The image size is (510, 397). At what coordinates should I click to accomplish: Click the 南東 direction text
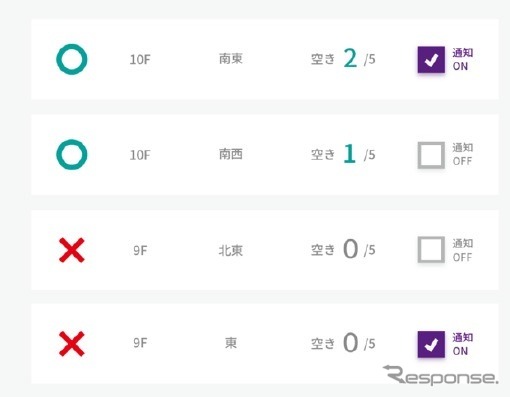pos(231,59)
